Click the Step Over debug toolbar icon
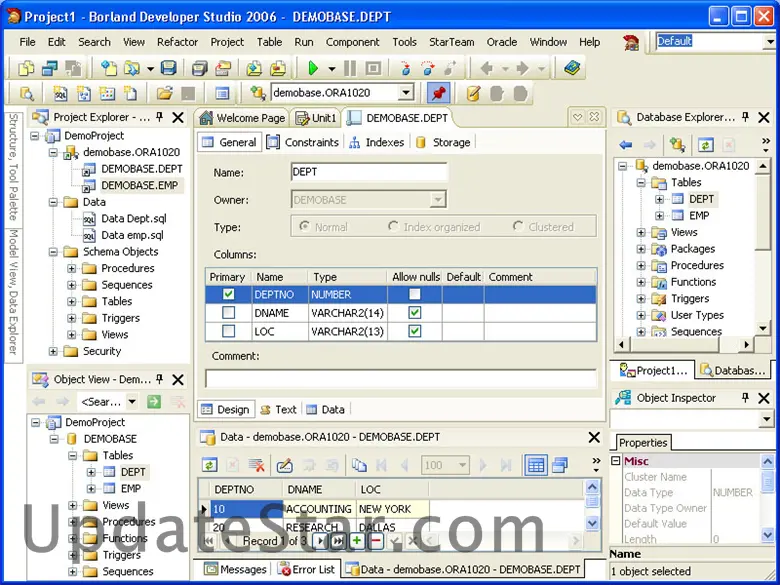 [427, 68]
